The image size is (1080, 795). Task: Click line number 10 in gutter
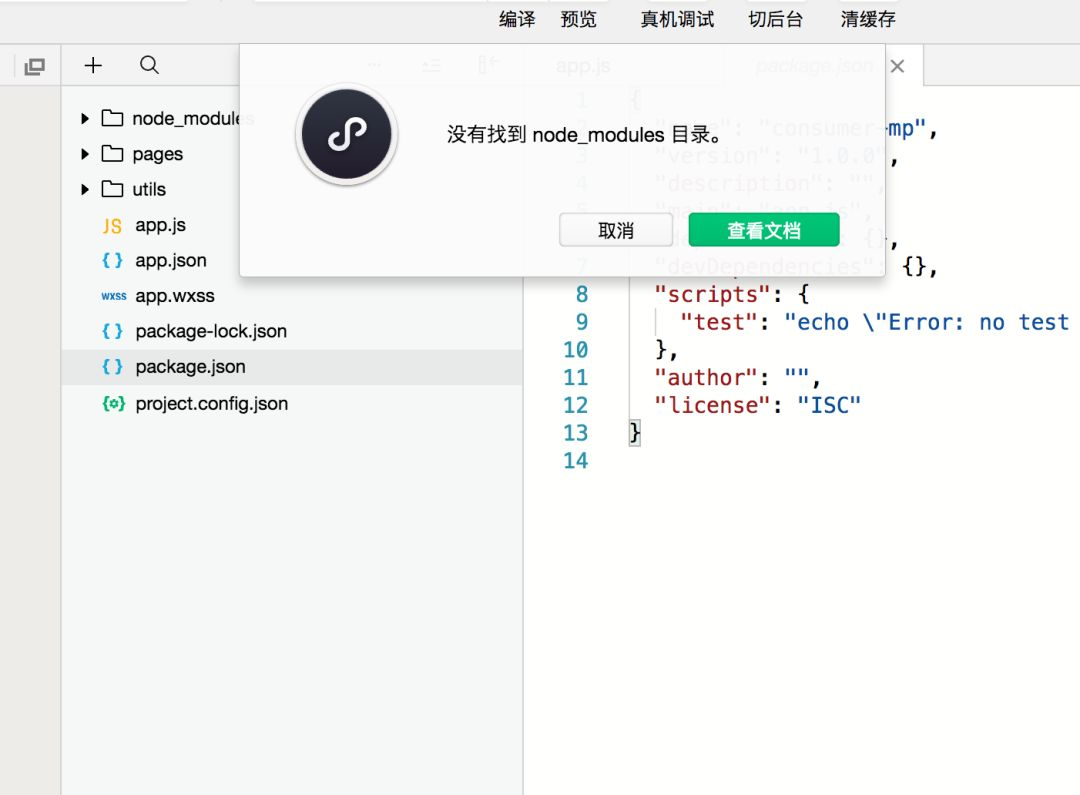576,350
